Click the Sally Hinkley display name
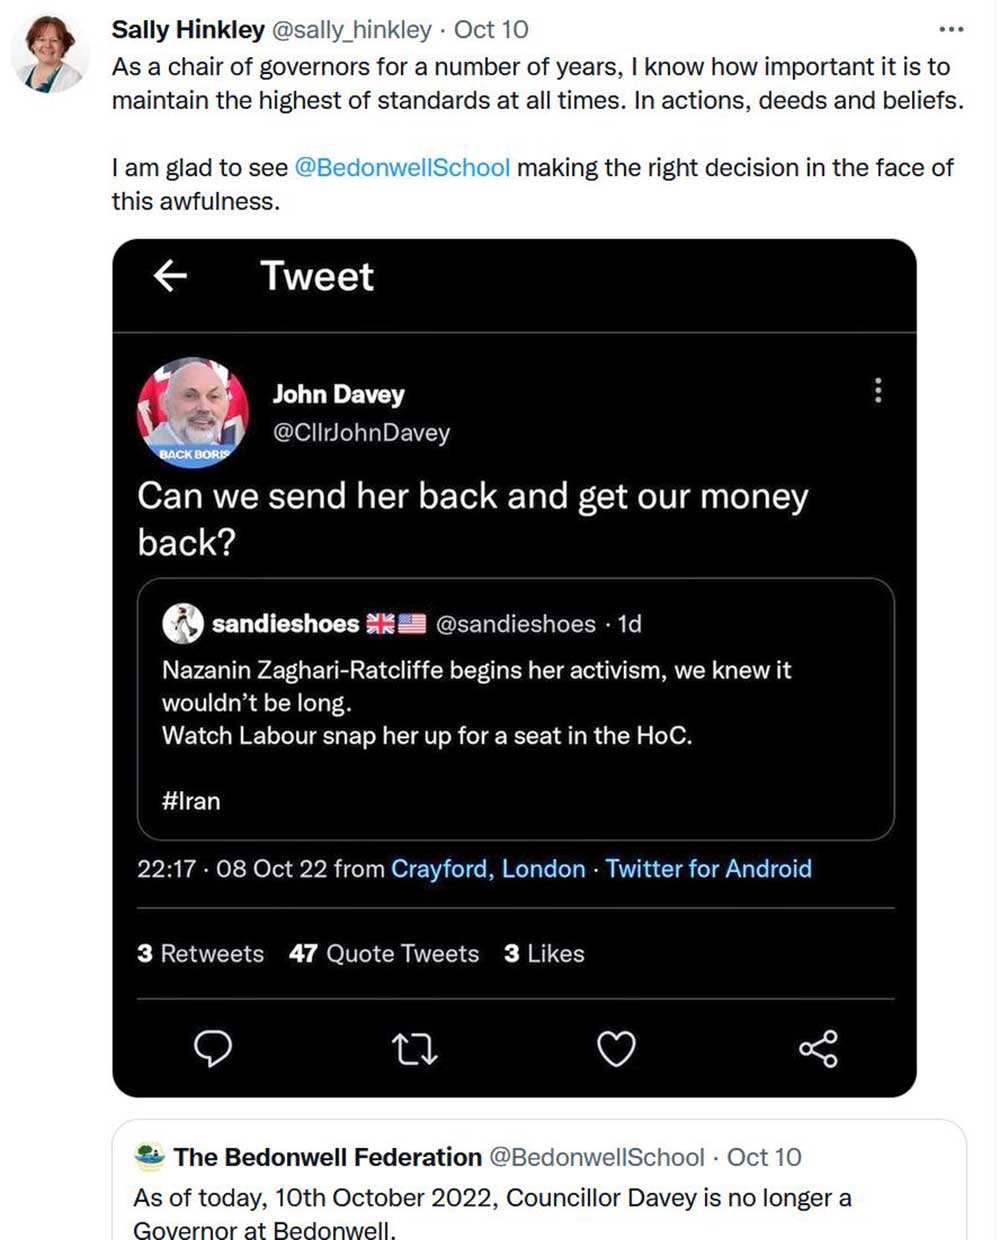The height and width of the screenshot is (1240, 1000). [188, 29]
